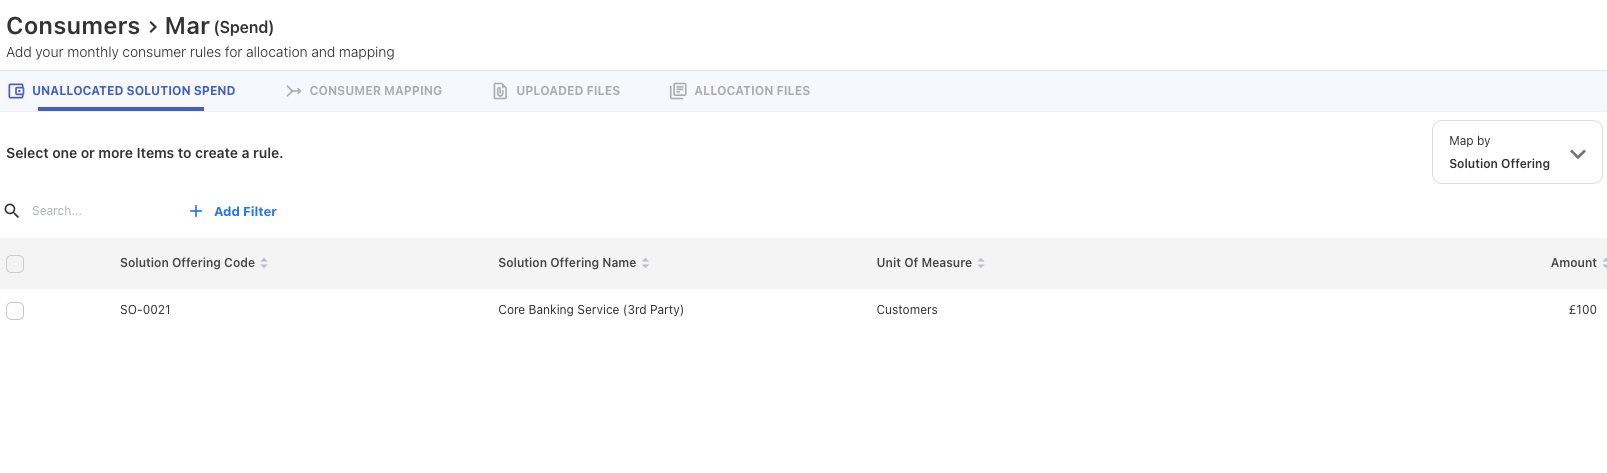
Task: Click the magnifying glass search icon
Action: (x=13, y=211)
